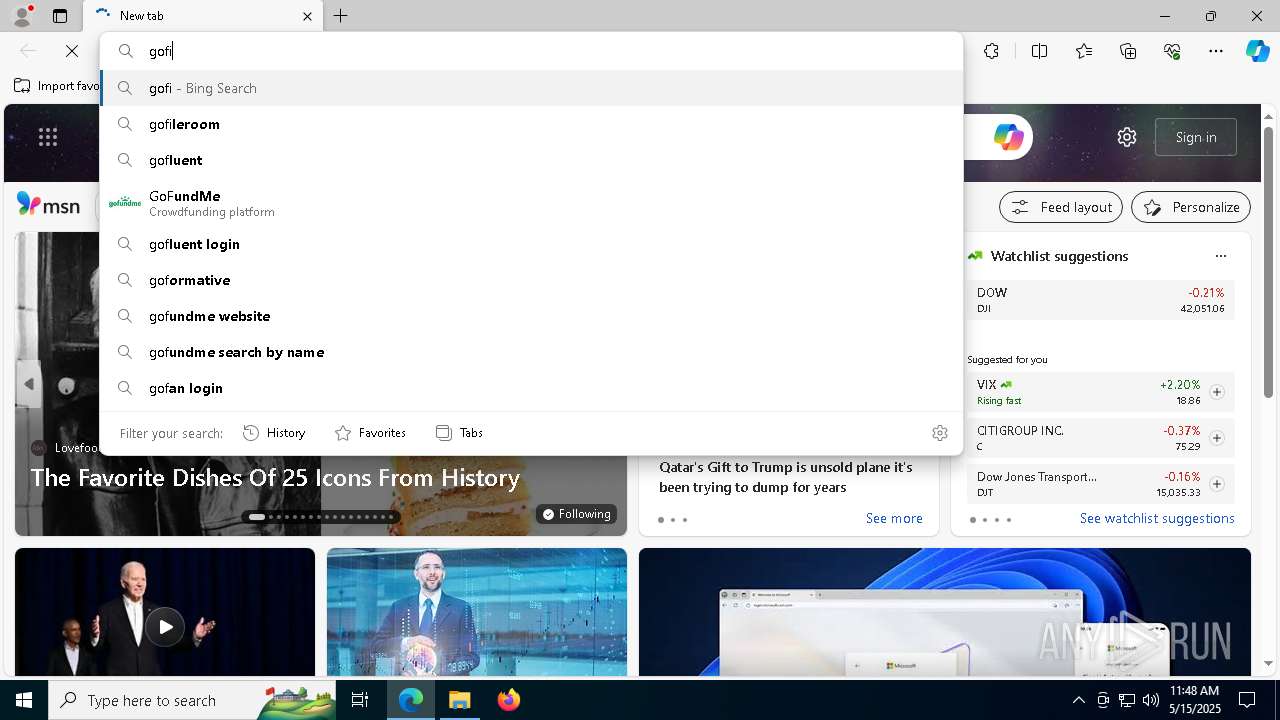Toggle the Following button on Lovefood story
Viewport: 1280px width, 720px height.
coord(576,514)
